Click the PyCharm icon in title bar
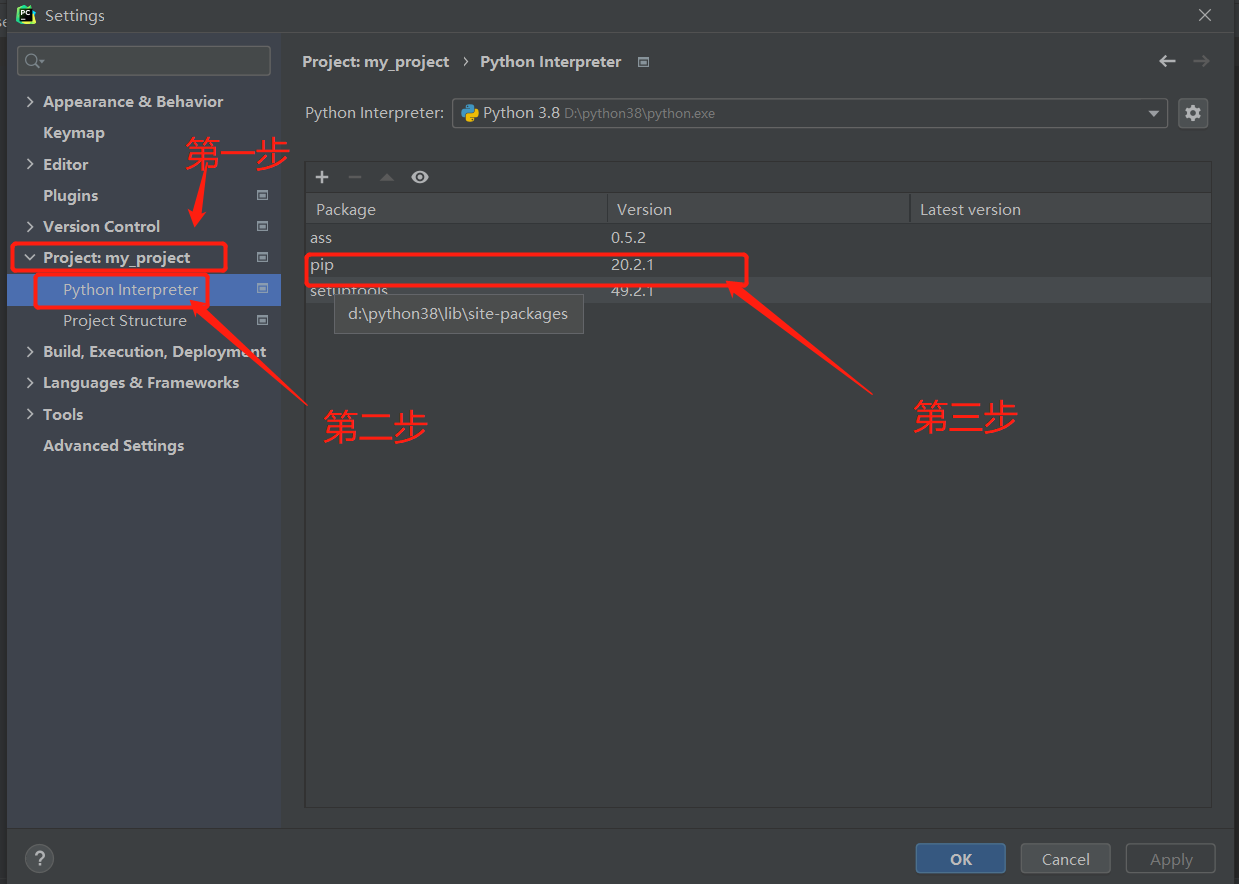This screenshot has width=1239, height=884. click(x=26, y=15)
